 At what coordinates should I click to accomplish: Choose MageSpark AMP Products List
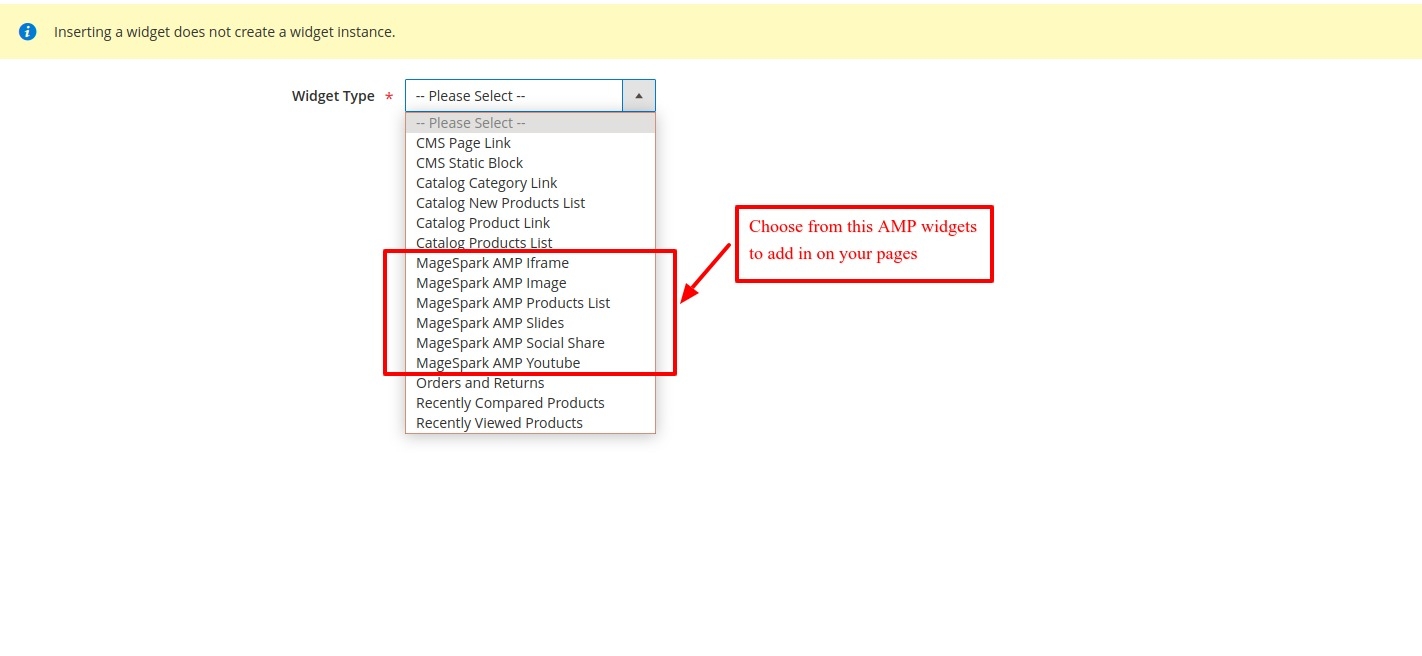pyautogui.click(x=530, y=303)
